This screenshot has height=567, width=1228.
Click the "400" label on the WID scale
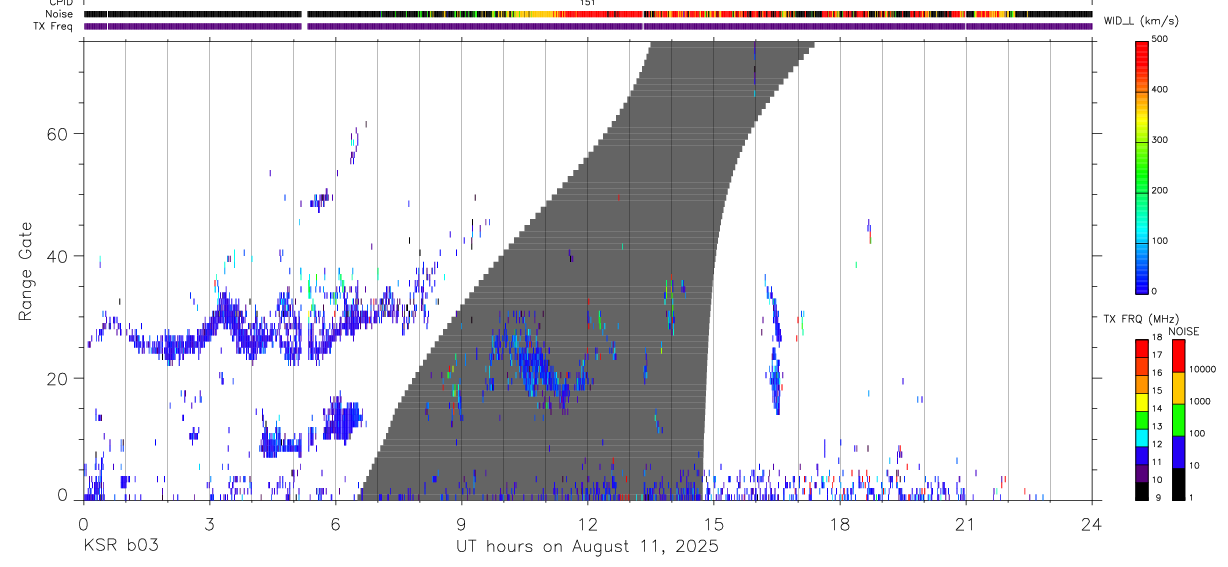pos(1160,89)
